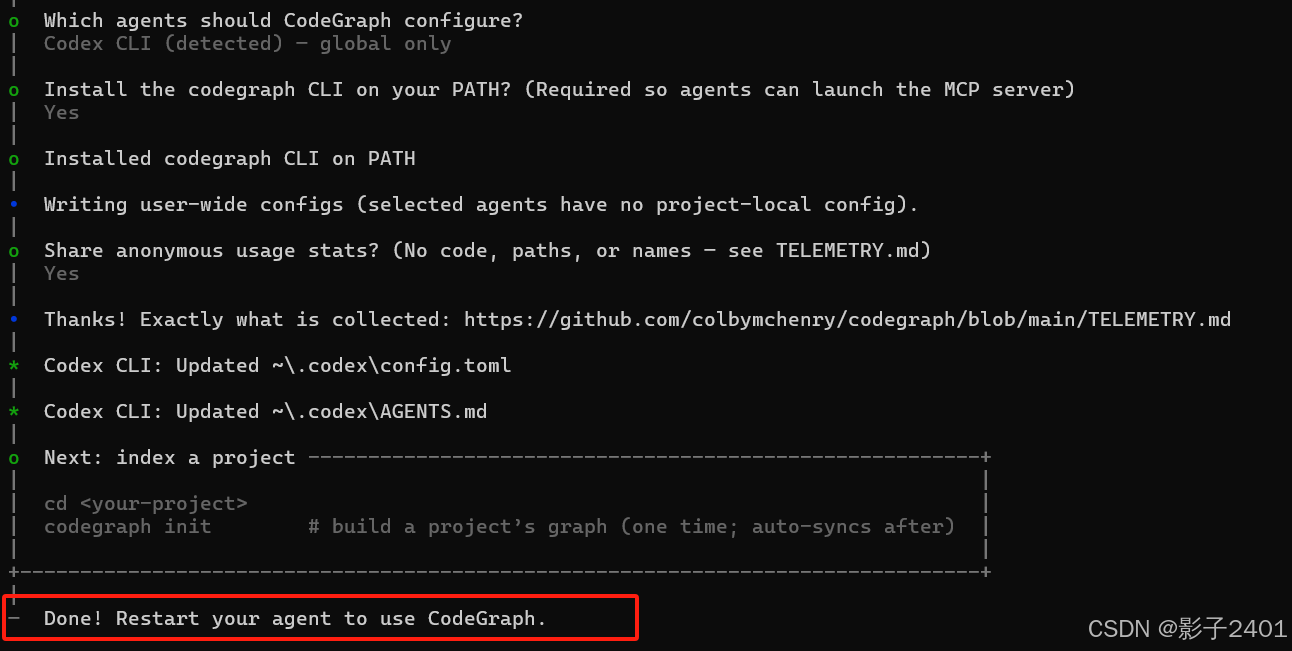Click the "codegraph init" command
The image size is (1292, 651).
pos(127,526)
